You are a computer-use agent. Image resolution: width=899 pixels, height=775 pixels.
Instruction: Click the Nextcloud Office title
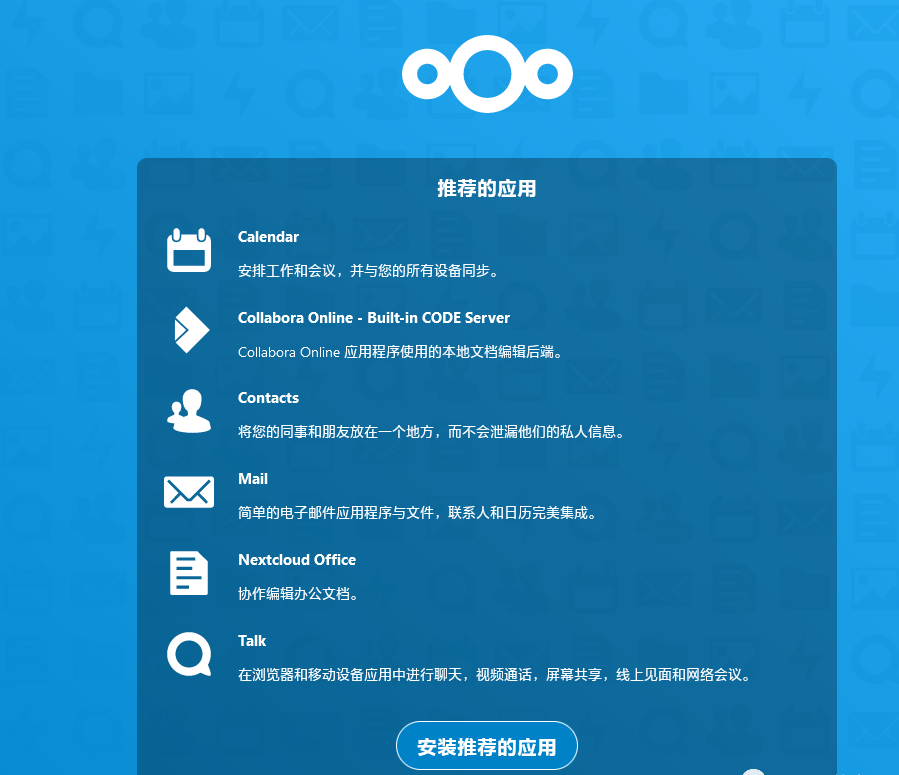[297, 559]
